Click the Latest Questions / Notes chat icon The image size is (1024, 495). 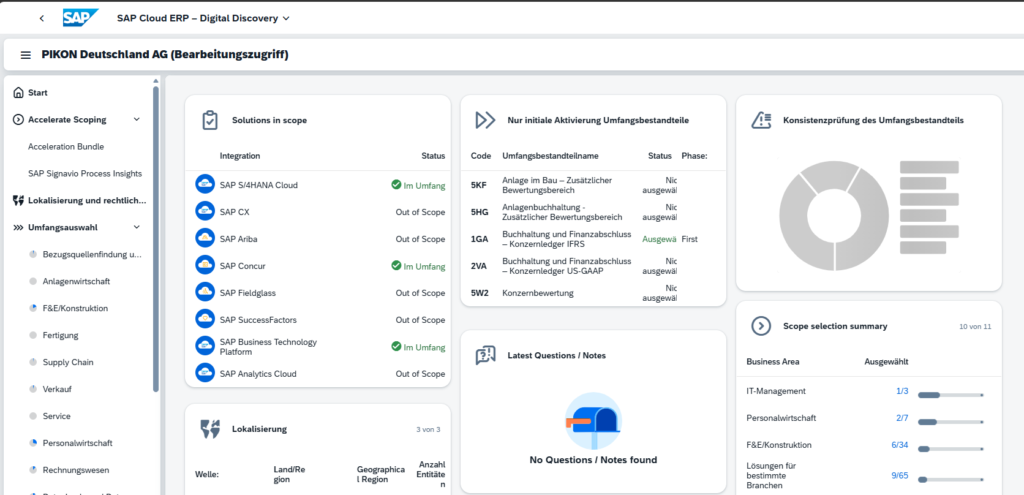485,355
